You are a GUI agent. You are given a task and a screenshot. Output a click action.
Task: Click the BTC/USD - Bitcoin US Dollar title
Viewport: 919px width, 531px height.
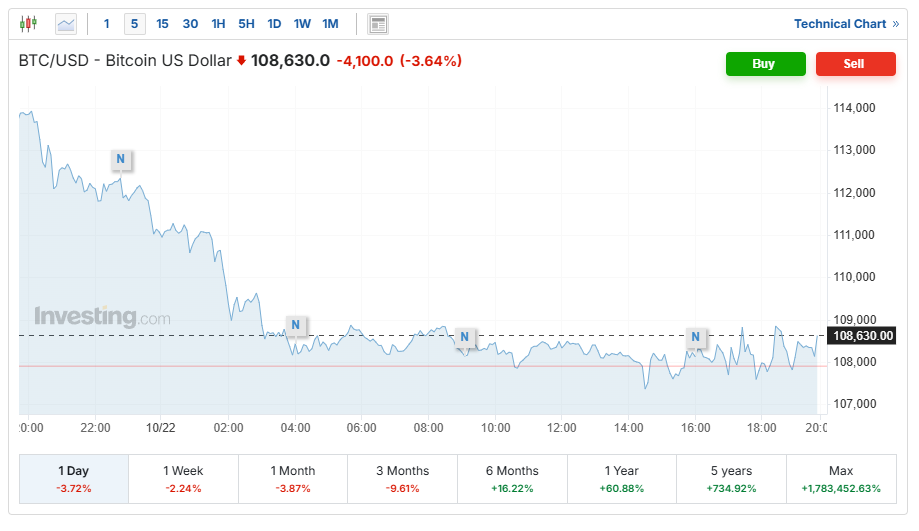pyautogui.click(x=125, y=61)
